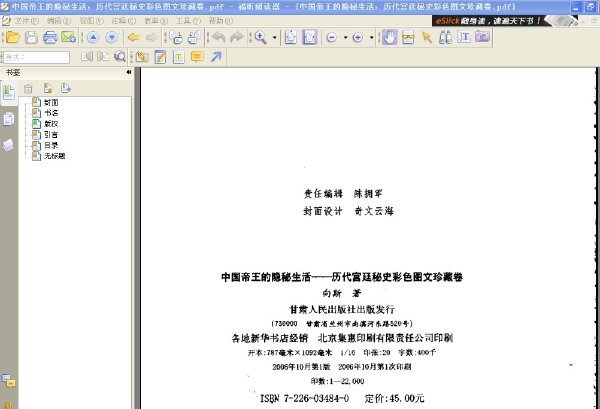Click the ruler-like tool icon right of Hand
Viewport: 600px width, 409px height.
click(x=408, y=37)
